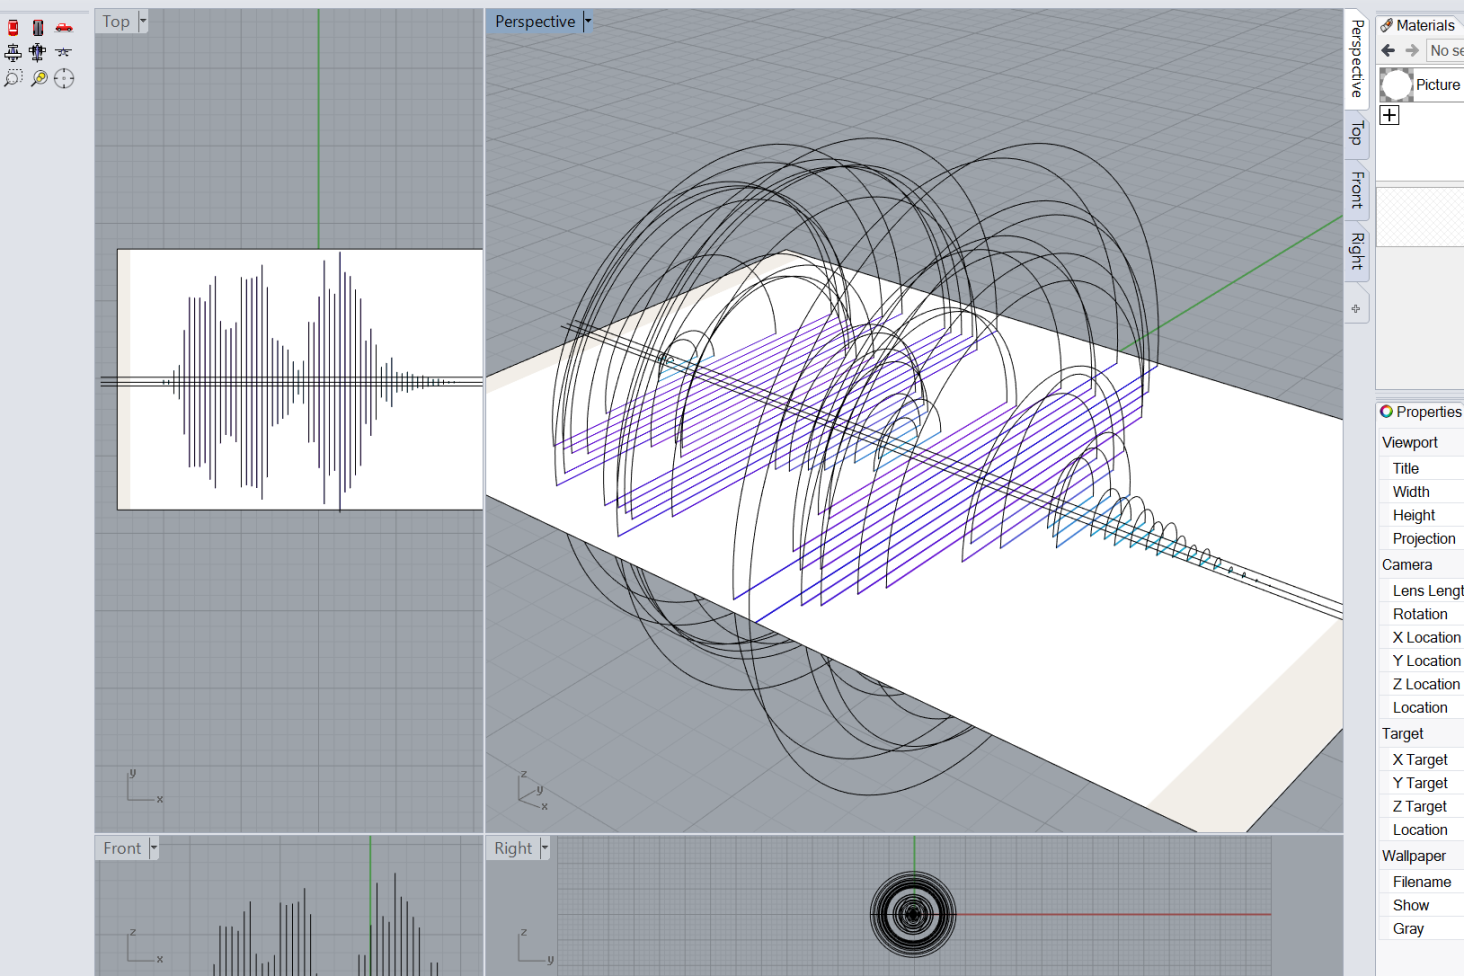Screen dimensions: 1464x976
Task: Click the crosshair Place Target icon
Action: coord(64,78)
